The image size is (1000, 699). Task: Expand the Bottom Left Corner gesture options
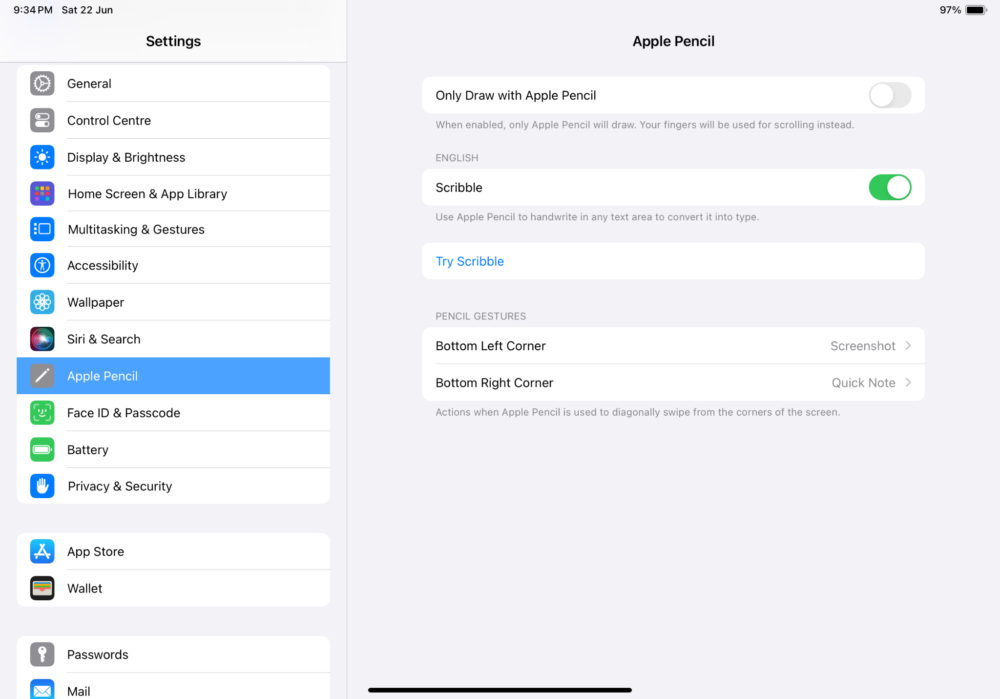coord(673,345)
